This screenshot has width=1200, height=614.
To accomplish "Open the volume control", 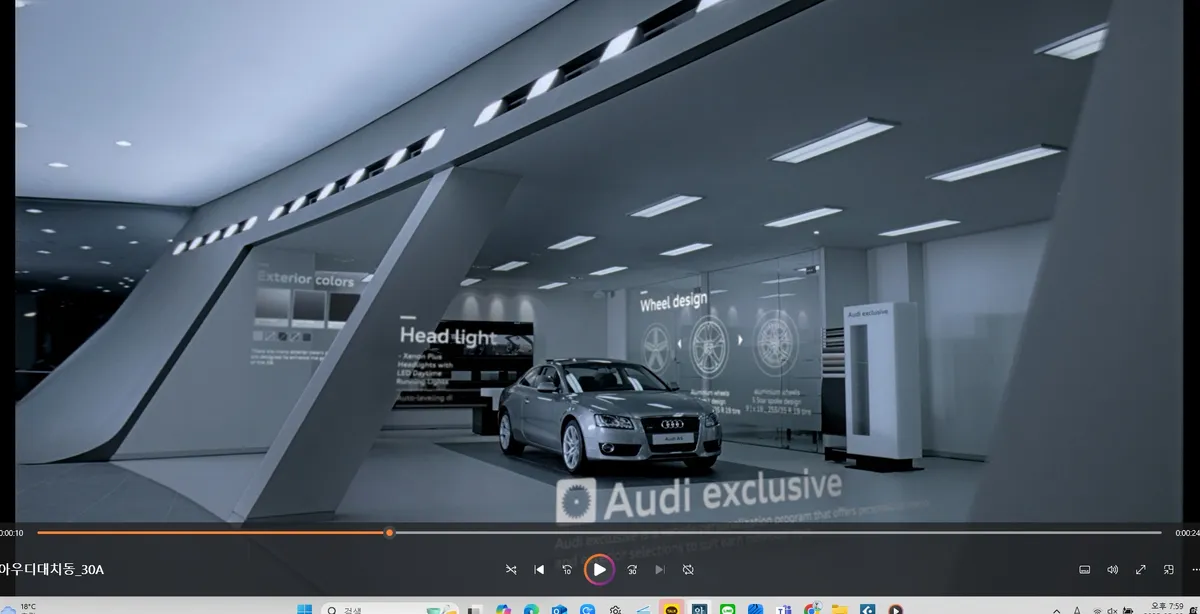I will (x=1112, y=569).
